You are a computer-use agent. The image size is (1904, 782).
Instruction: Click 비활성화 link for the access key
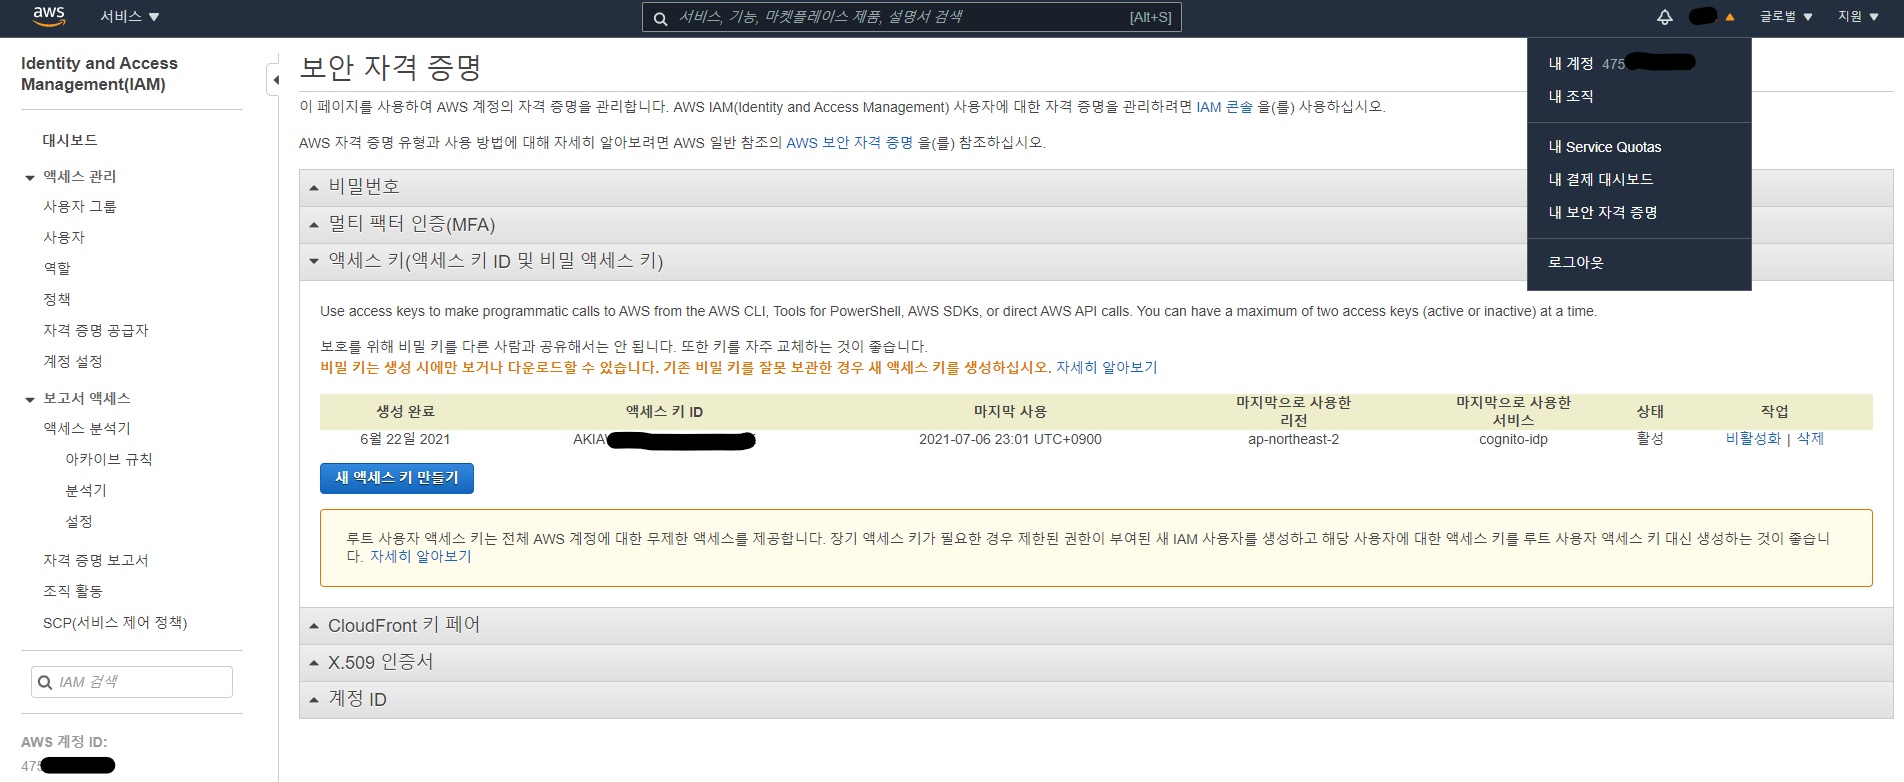coord(1753,439)
